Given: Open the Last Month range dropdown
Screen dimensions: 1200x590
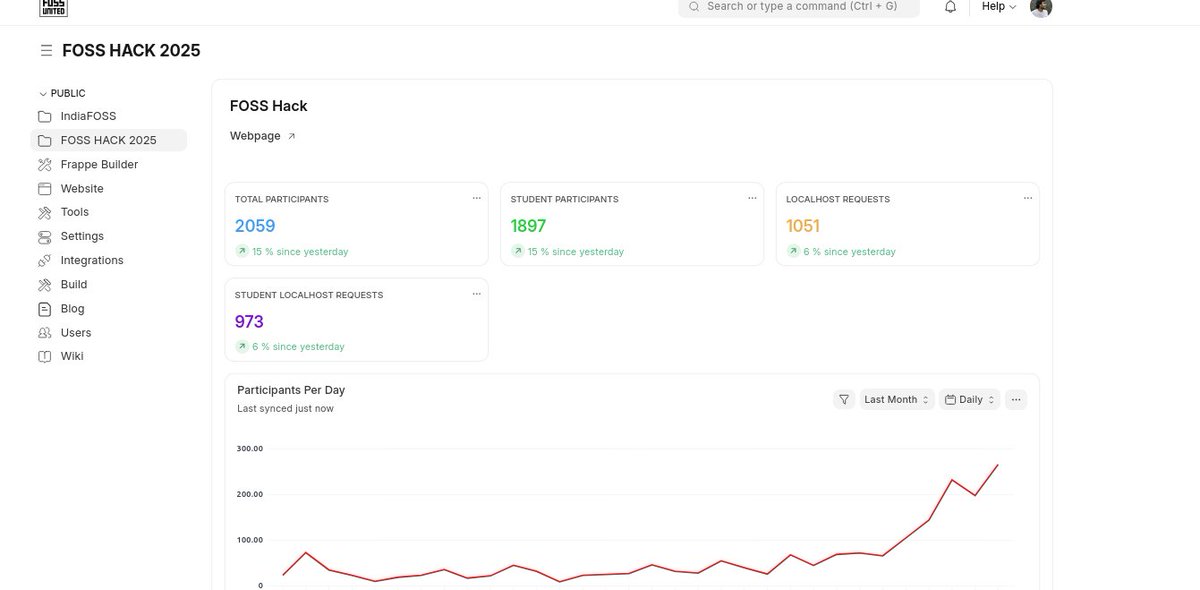Looking at the screenshot, I should coord(897,399).
